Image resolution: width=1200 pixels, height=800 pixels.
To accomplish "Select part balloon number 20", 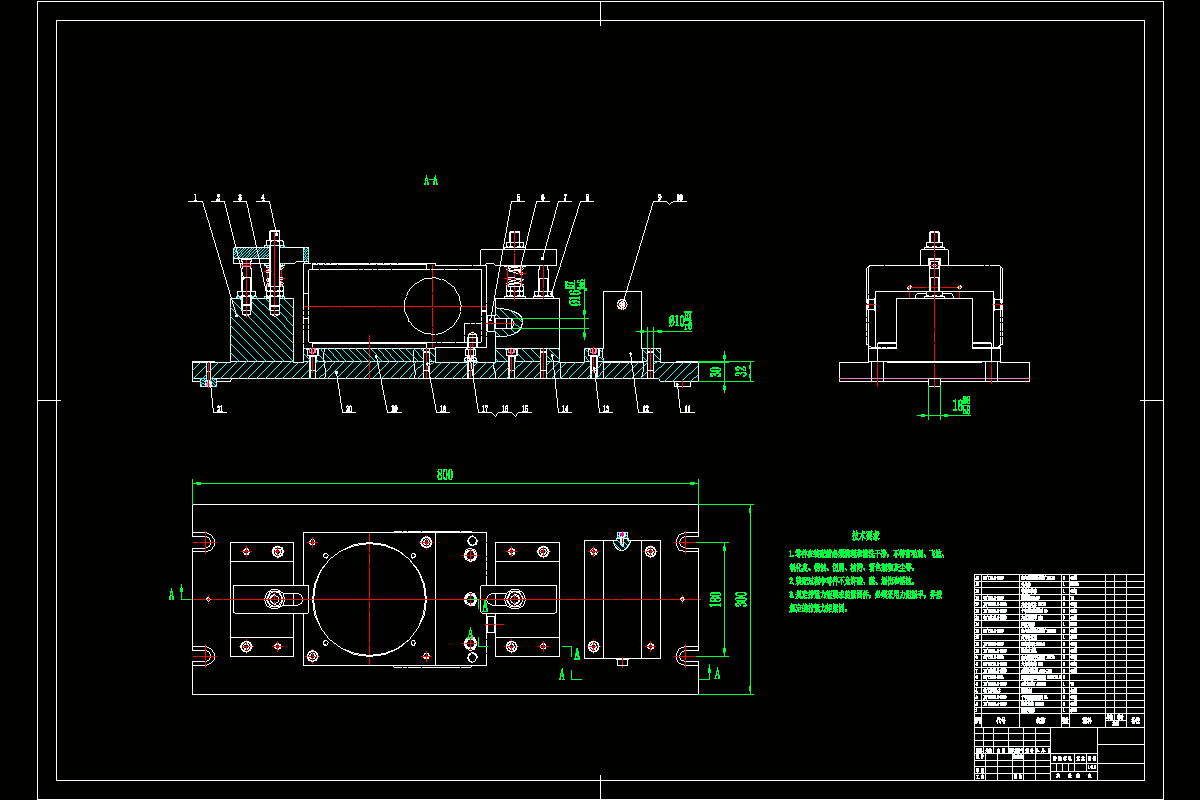I will tap(347, 409).
